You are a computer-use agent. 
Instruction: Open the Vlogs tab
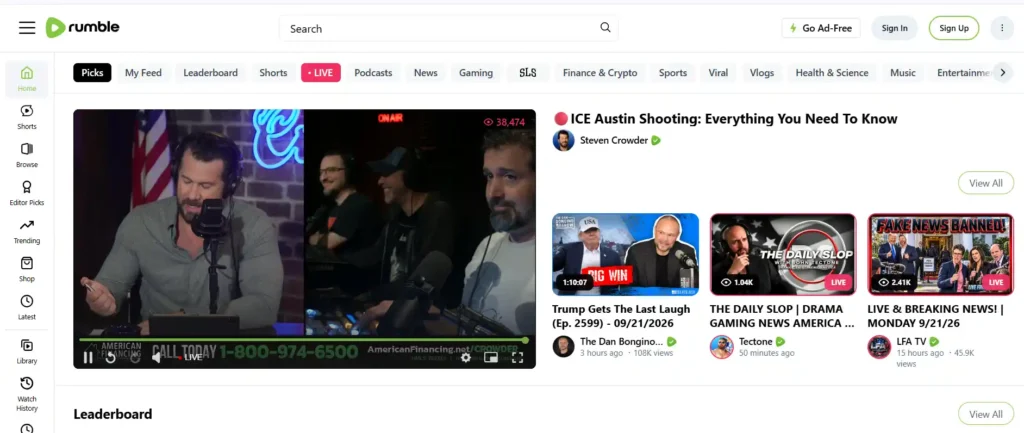tap(761, 72)
